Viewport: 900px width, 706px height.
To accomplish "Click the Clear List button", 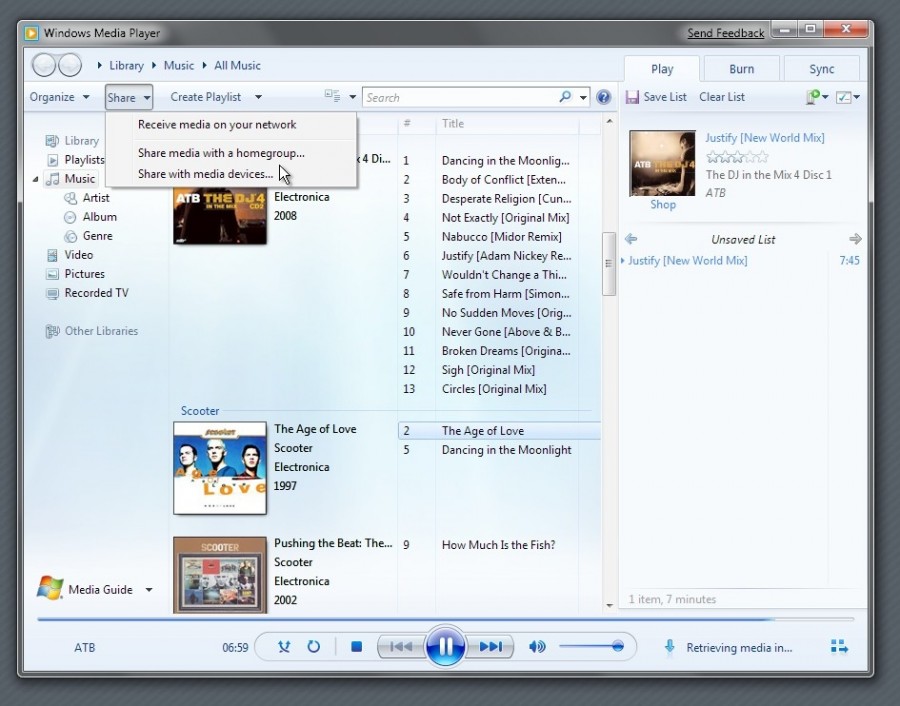I will (721, 97).
